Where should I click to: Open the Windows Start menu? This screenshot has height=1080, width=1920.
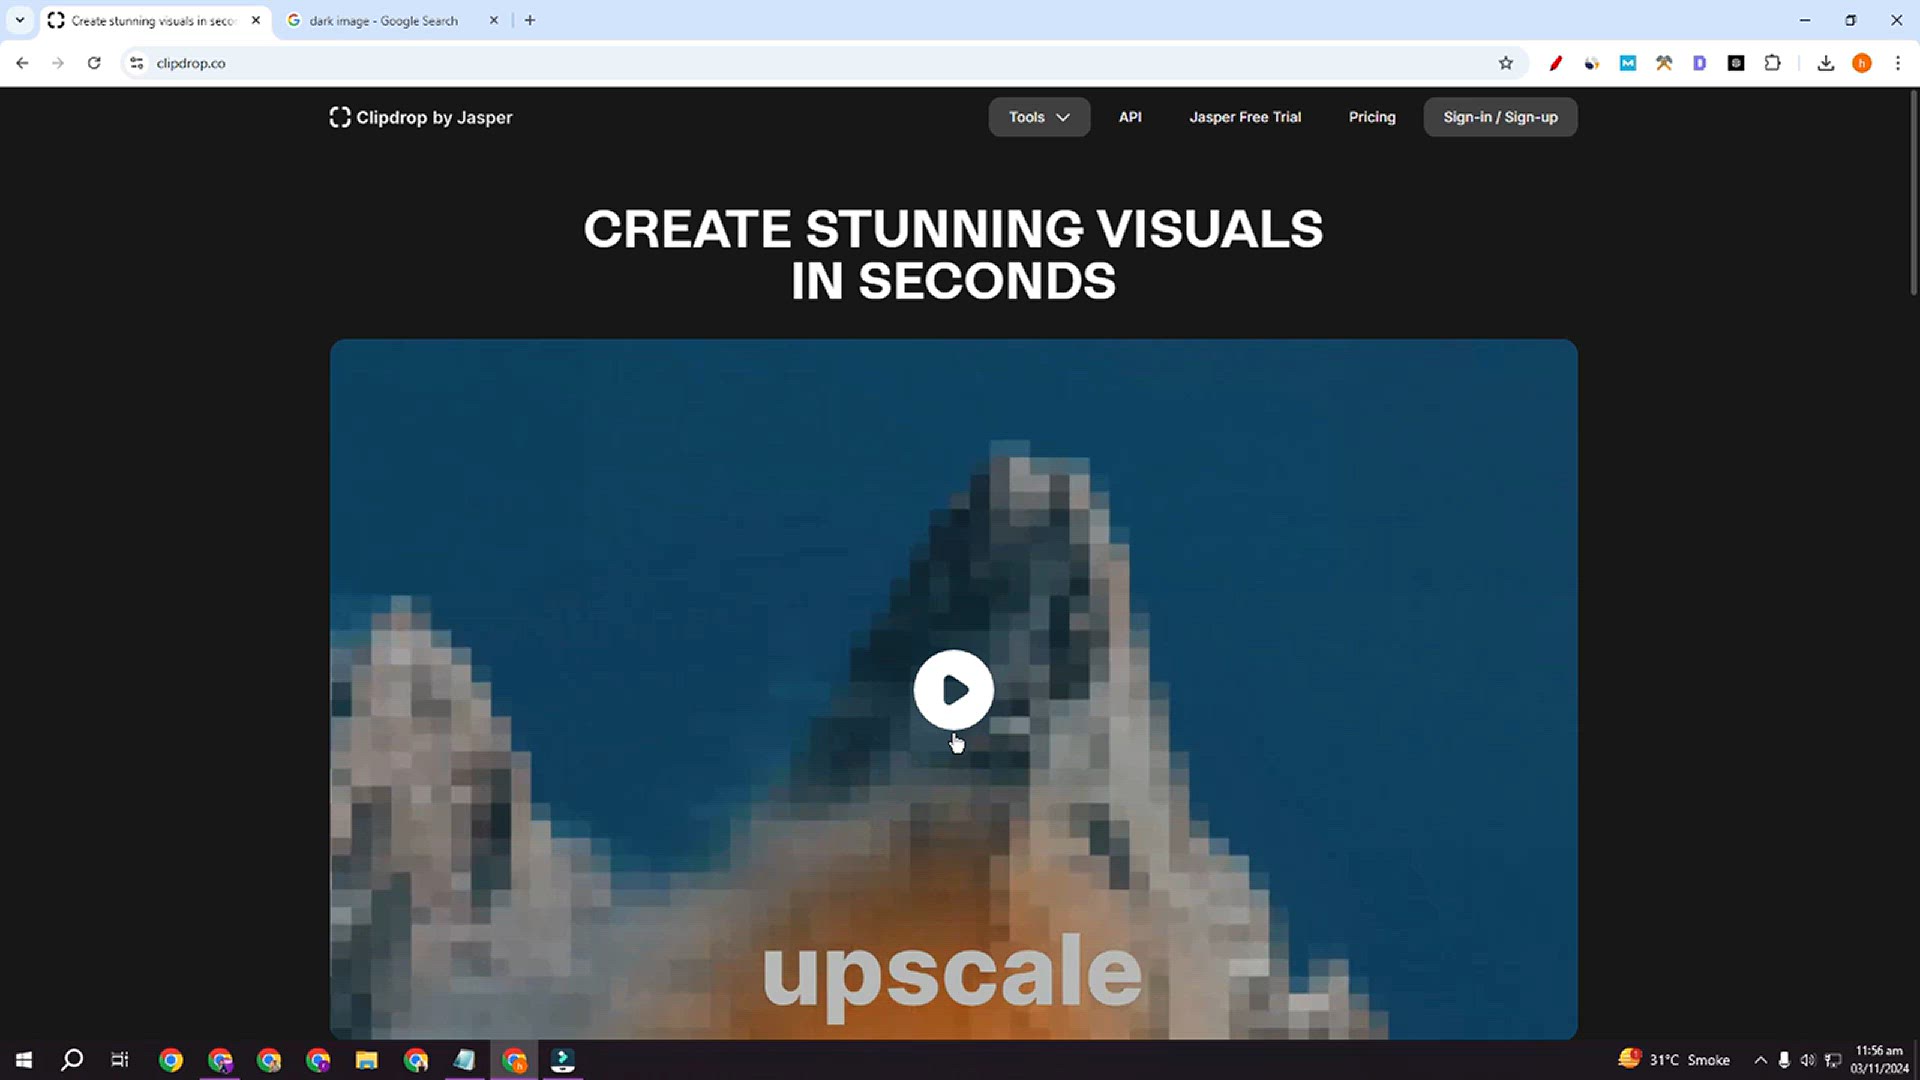(x=24, y=1060)
